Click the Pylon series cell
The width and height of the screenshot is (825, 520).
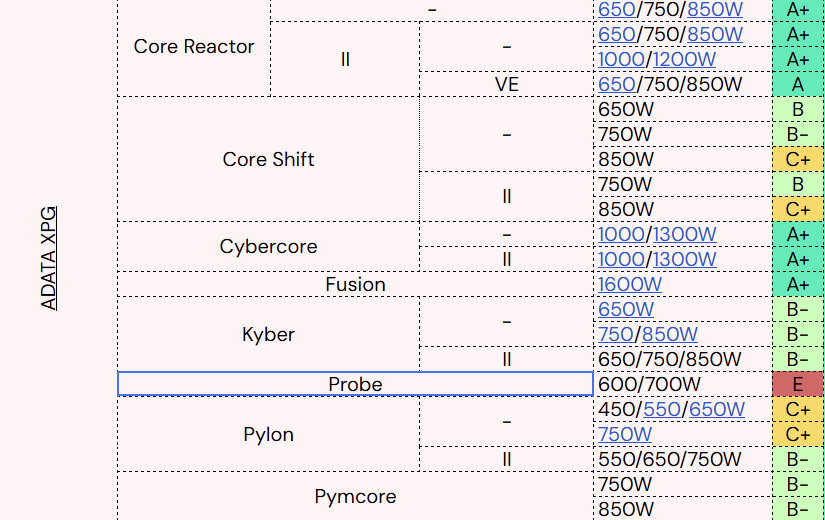pos(268,434)
